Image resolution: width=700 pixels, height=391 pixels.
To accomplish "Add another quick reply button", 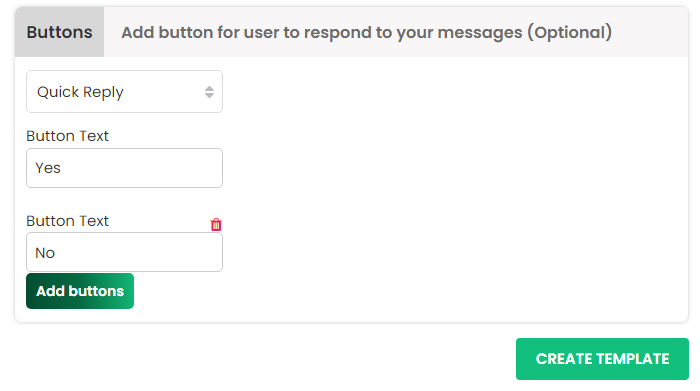I will point(80,291).
